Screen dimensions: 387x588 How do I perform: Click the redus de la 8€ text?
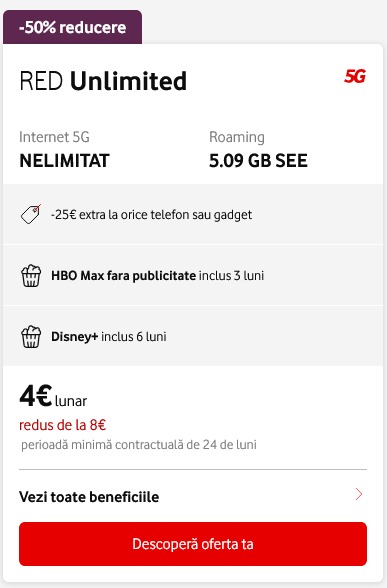(x=63, y=425)
